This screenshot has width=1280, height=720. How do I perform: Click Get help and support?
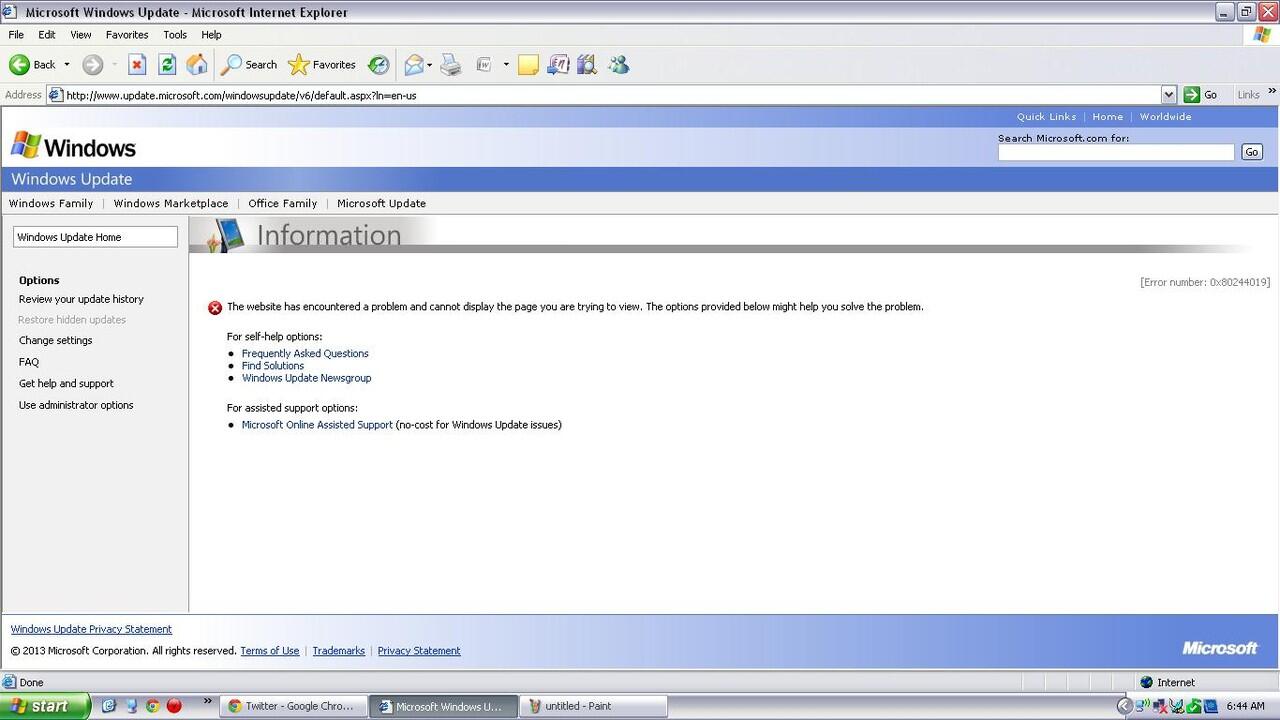coord(66,383)
